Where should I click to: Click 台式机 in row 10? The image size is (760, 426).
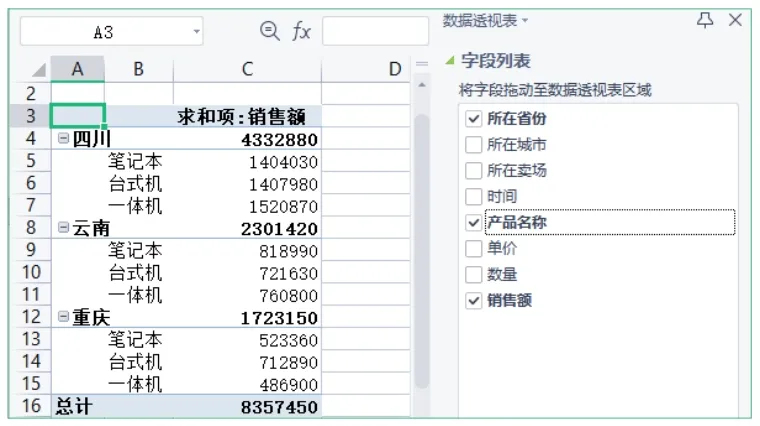pos(135,273)
